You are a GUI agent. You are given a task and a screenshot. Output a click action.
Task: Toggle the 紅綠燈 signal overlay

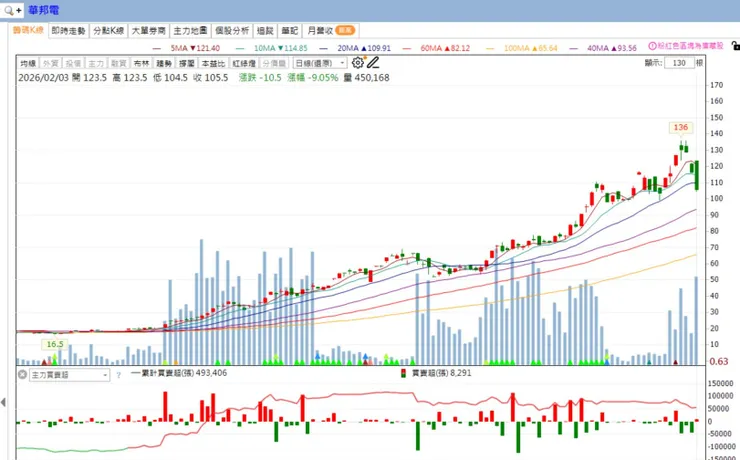(x=244, y=63)
